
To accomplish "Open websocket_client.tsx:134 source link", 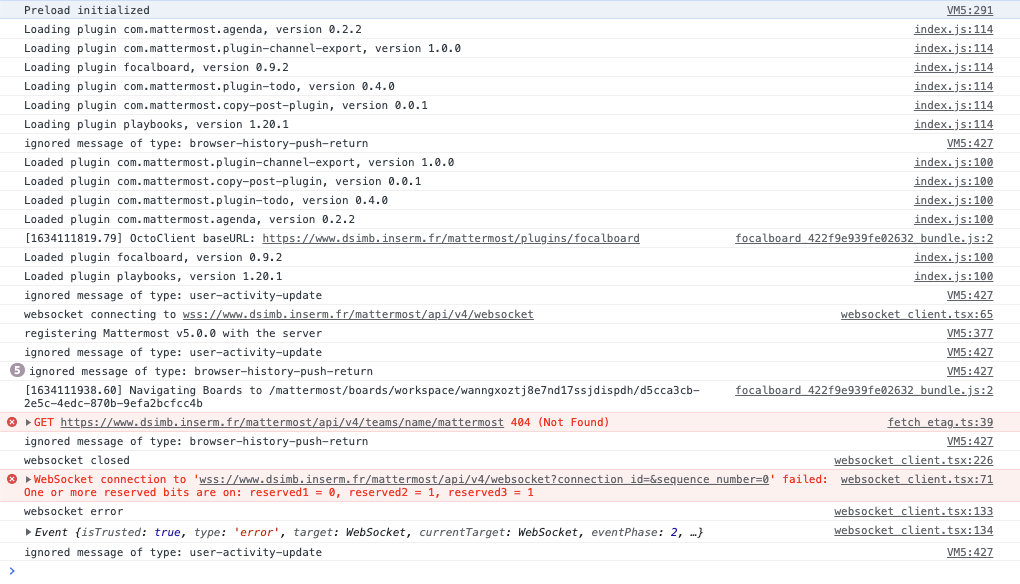I will pyautogui.click(x=913, y=531).
